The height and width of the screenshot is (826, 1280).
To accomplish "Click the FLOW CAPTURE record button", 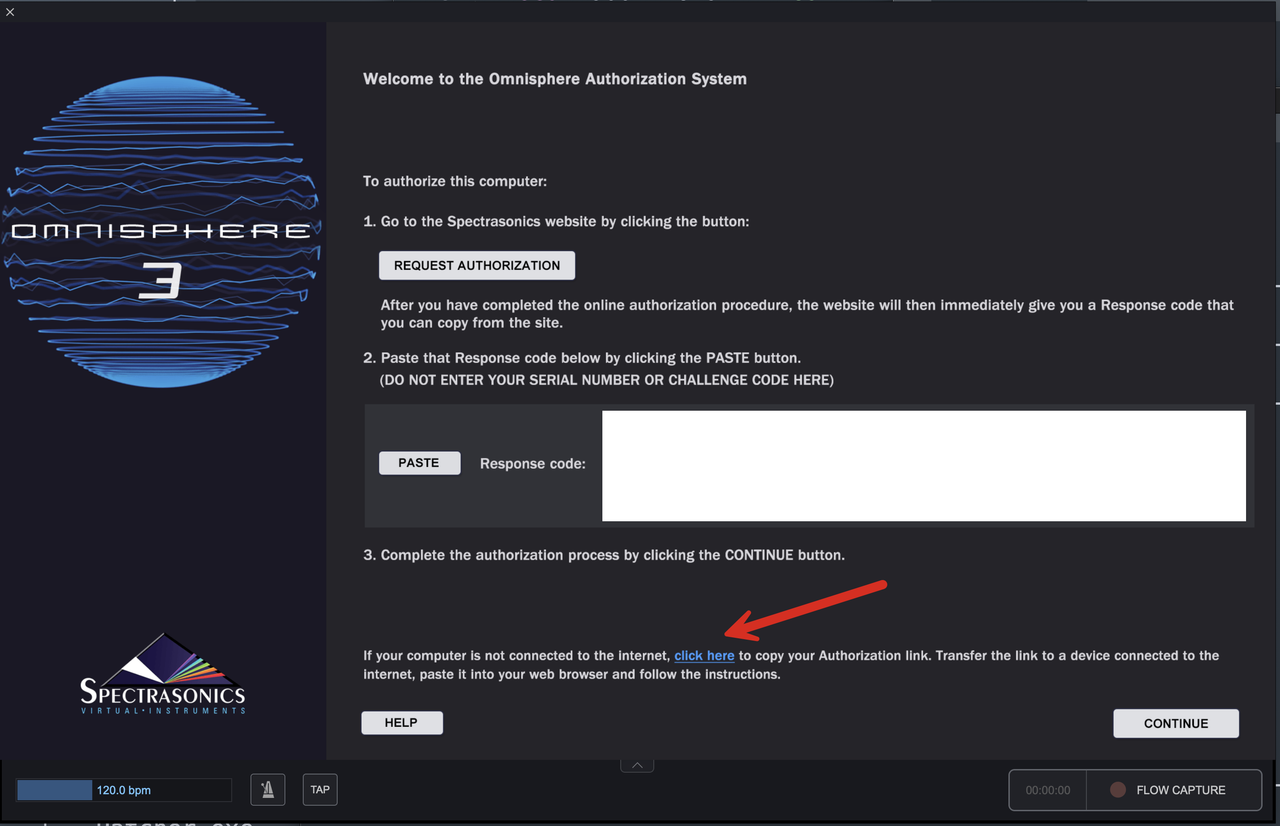I will click(x=1173, y=790).
